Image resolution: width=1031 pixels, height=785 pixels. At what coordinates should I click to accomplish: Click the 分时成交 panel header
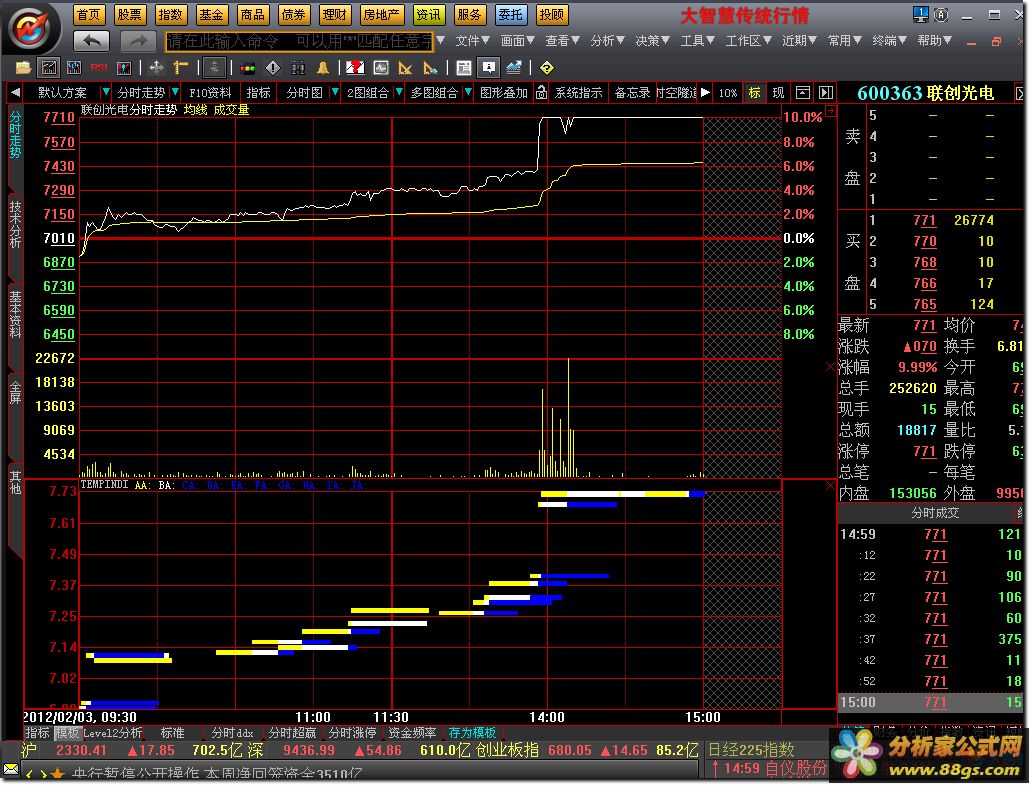coord(934,513)
